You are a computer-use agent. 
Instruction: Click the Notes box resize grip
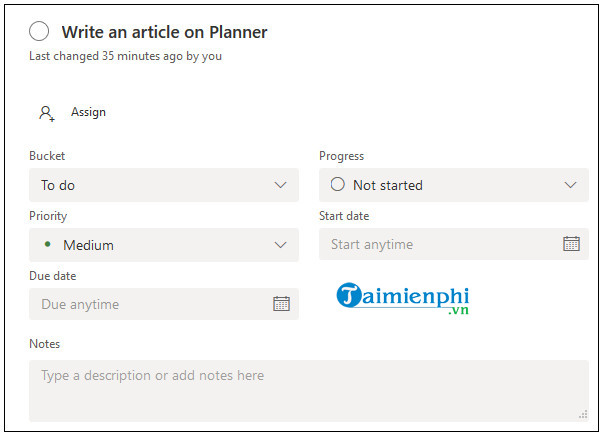[x=582, y=414]
